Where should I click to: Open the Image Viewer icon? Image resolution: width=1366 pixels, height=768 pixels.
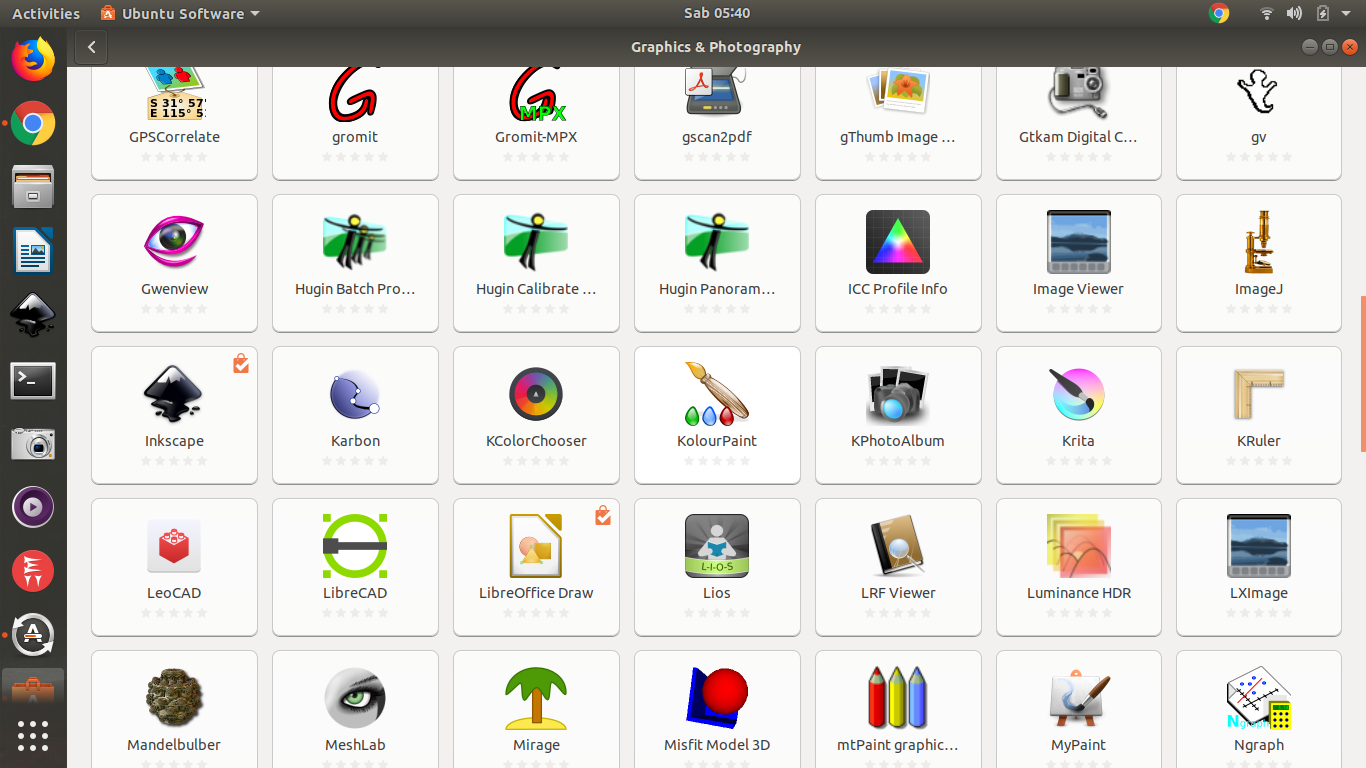click(1078, 242)
